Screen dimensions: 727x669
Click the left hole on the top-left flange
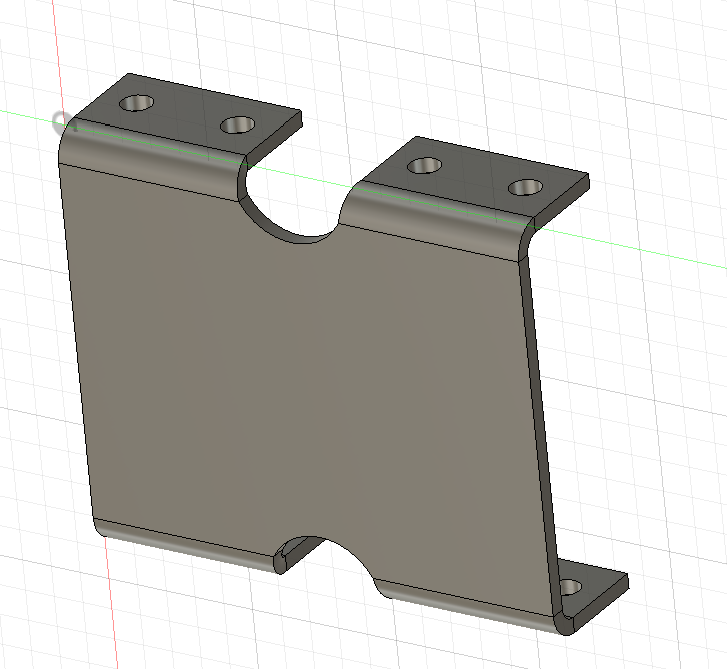click(x=136, y=103)
